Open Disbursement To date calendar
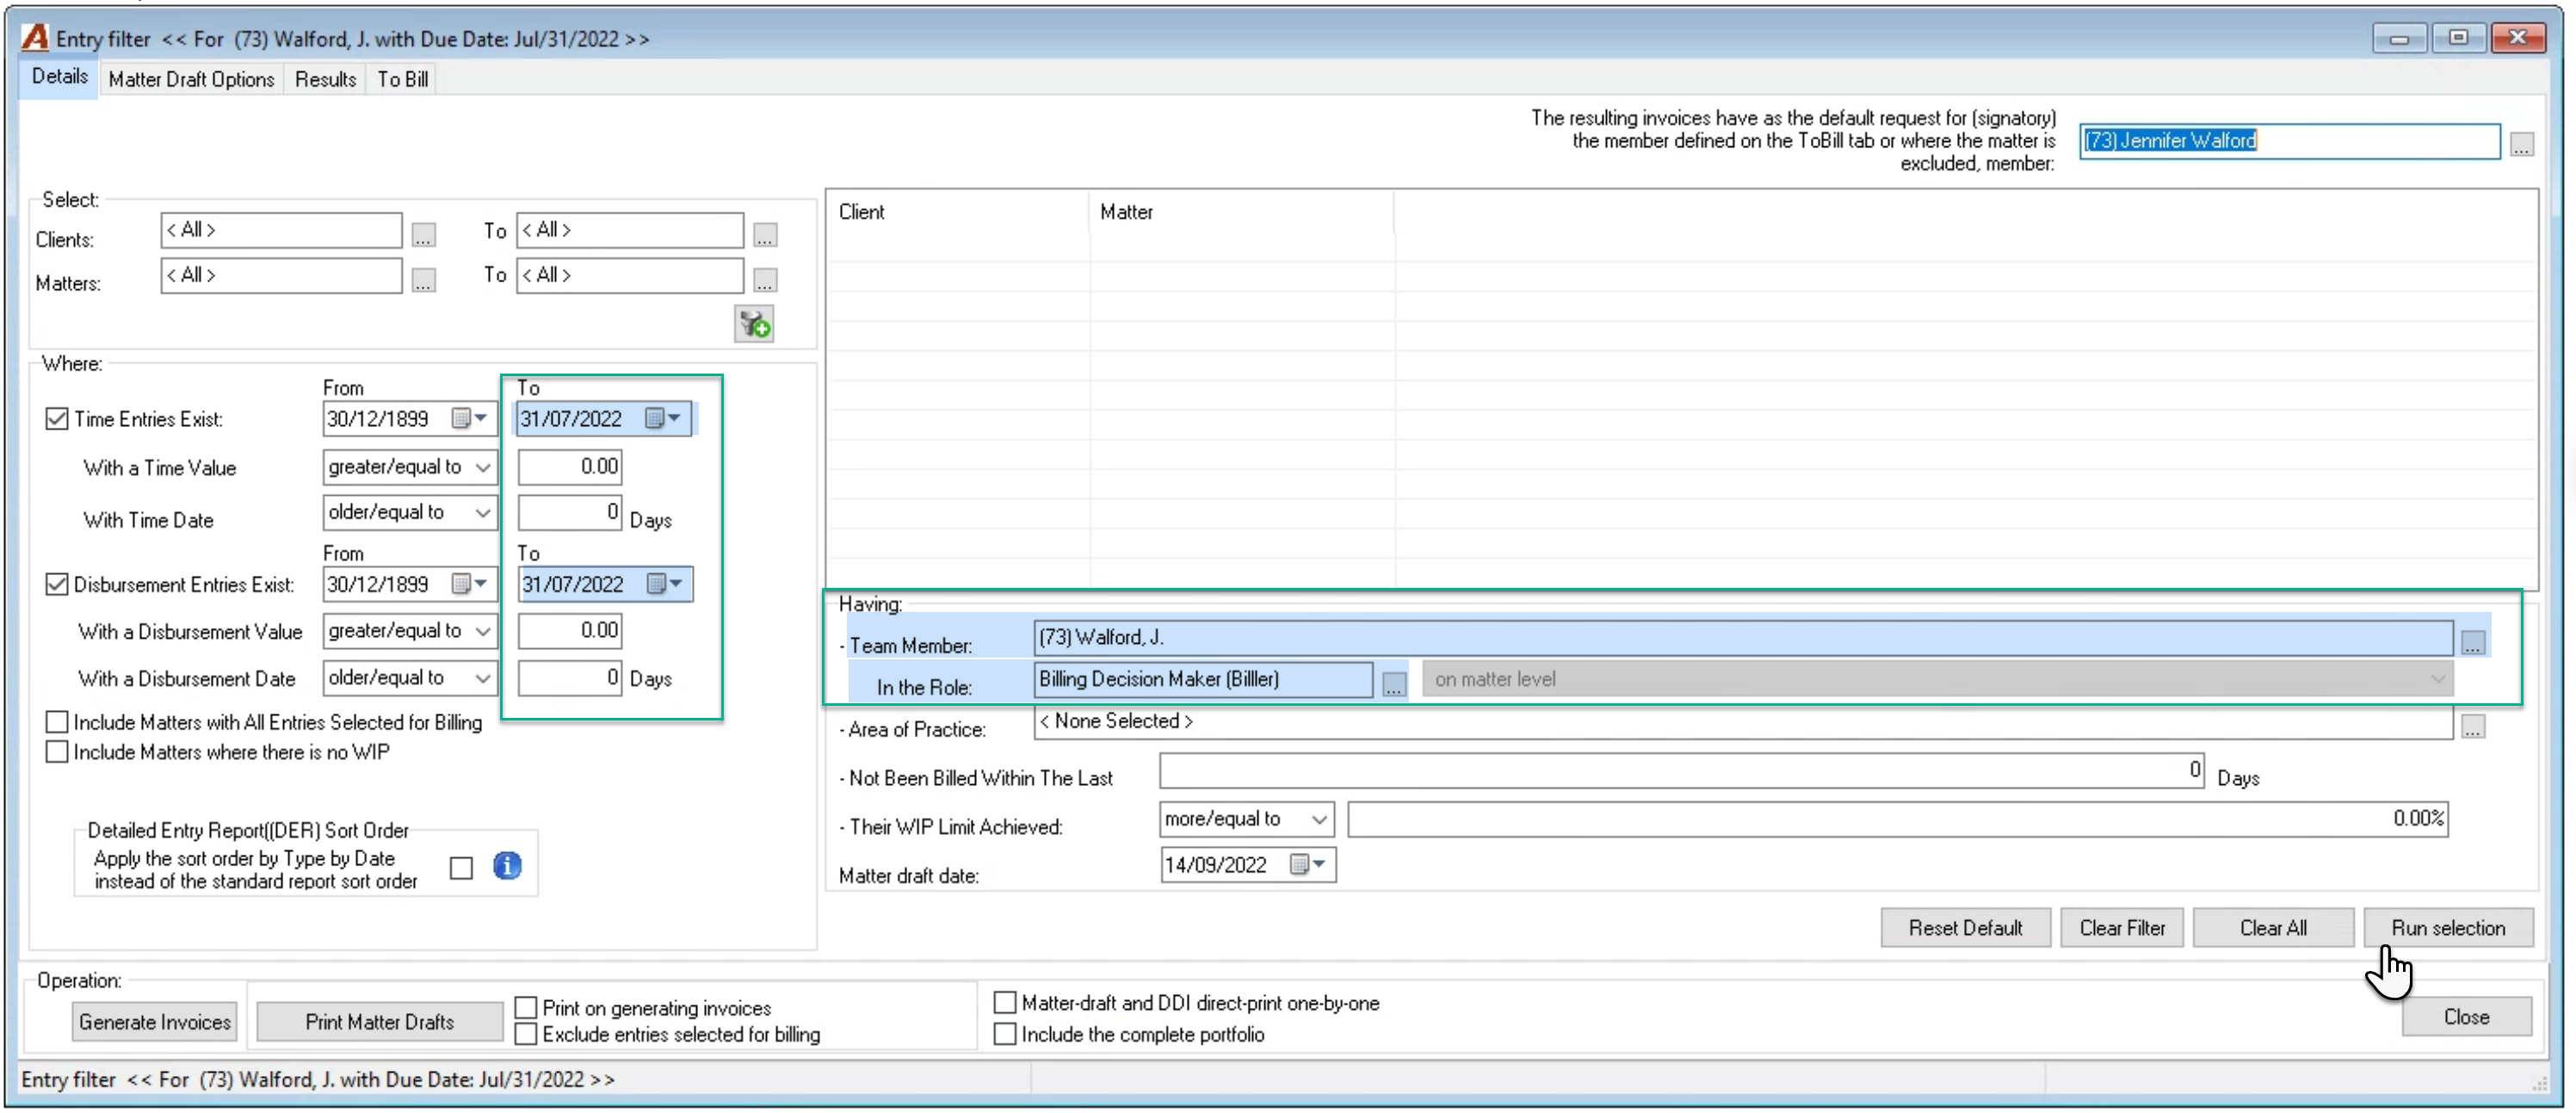 pyautogui.click(x=665, y=584)
